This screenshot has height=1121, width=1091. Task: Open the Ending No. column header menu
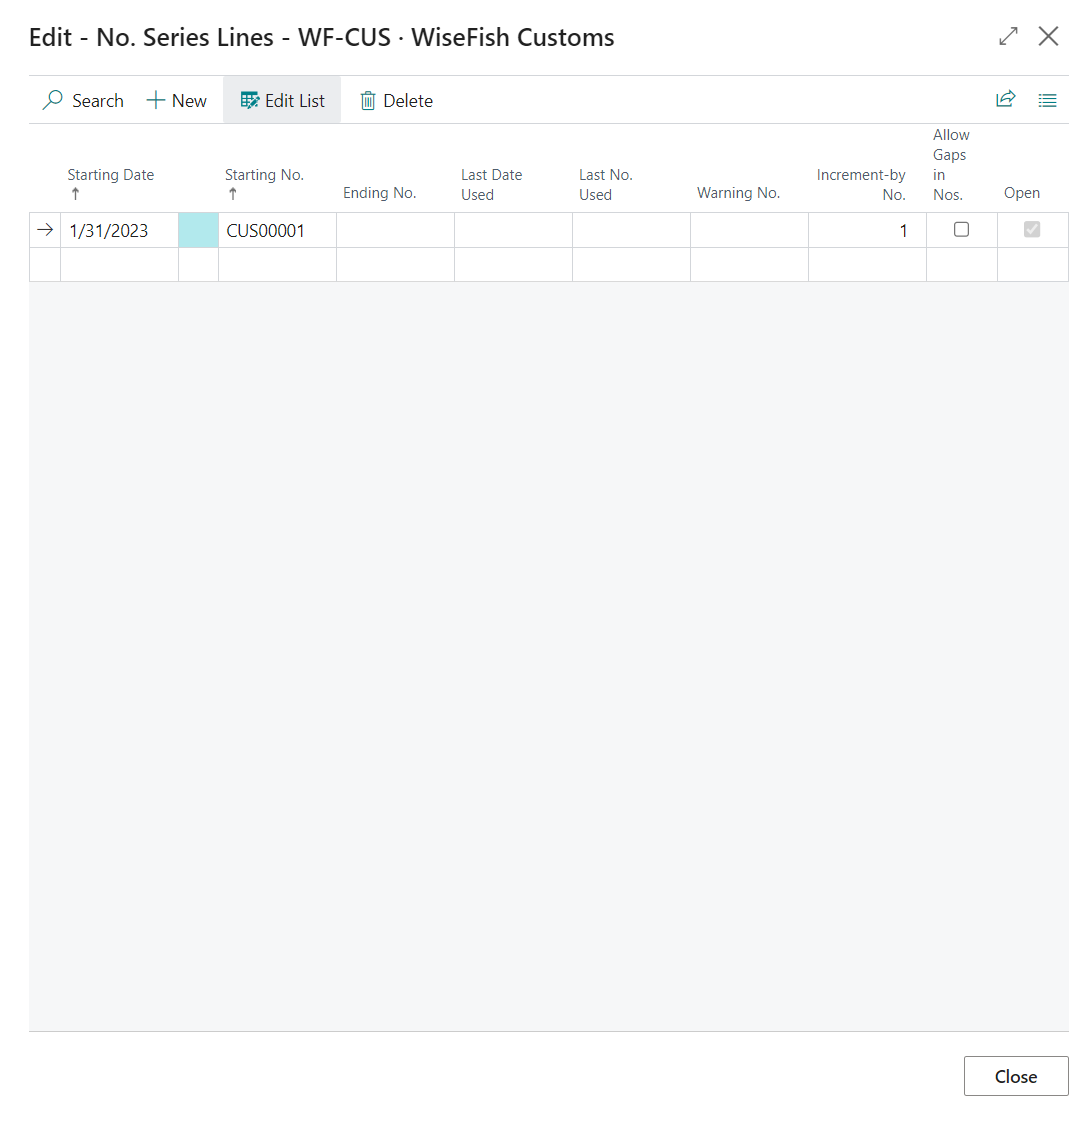[x=380, y=193]
